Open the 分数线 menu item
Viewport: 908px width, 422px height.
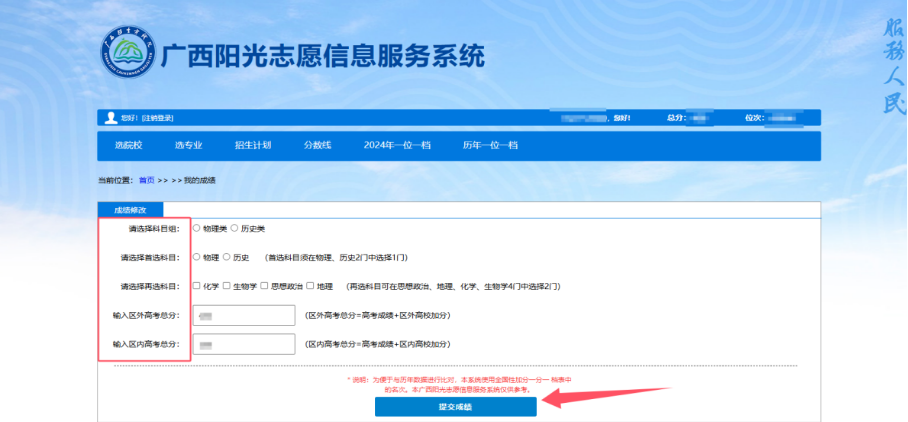coord(317,145)
